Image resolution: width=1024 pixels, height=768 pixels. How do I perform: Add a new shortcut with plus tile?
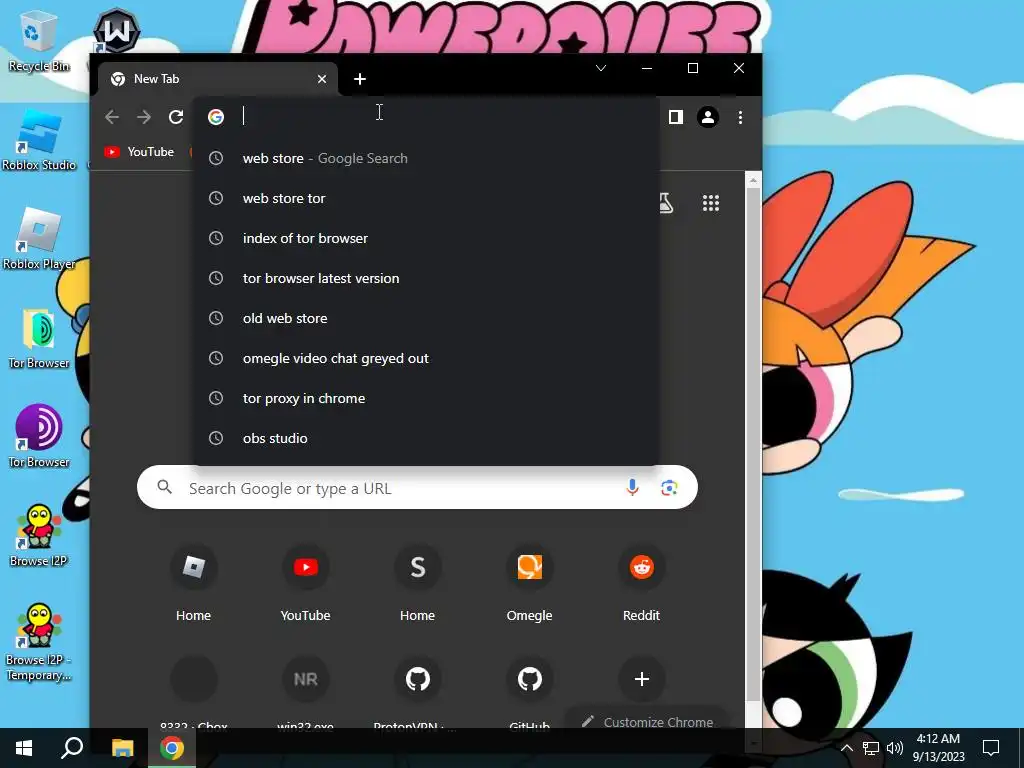[641, 679]
